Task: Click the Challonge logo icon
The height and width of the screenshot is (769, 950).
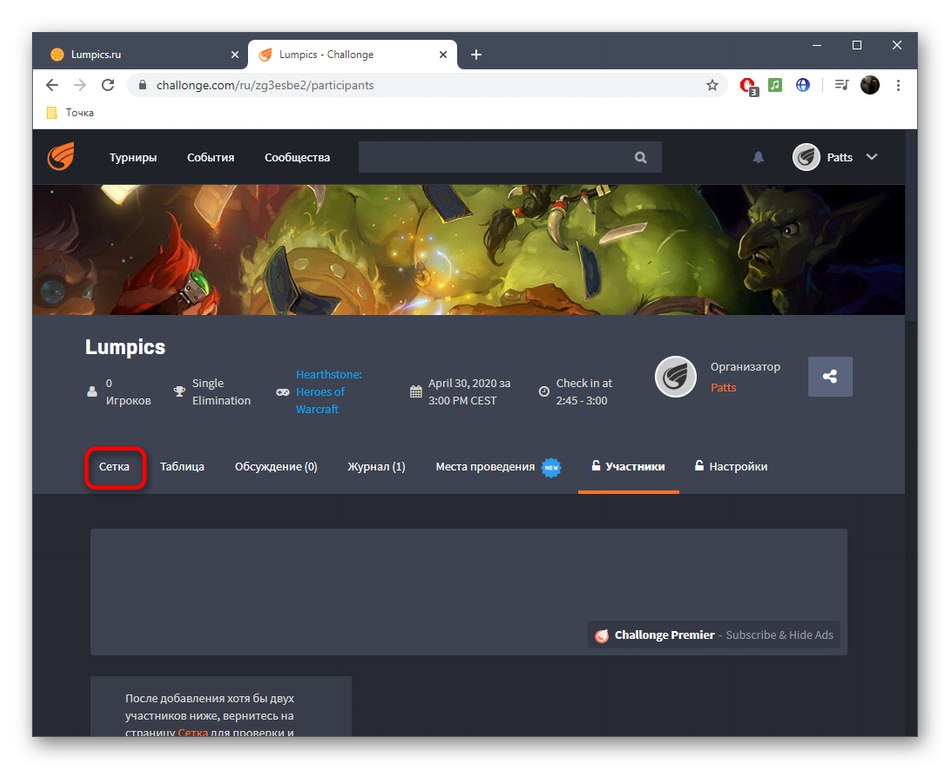Action: [61, 157]
